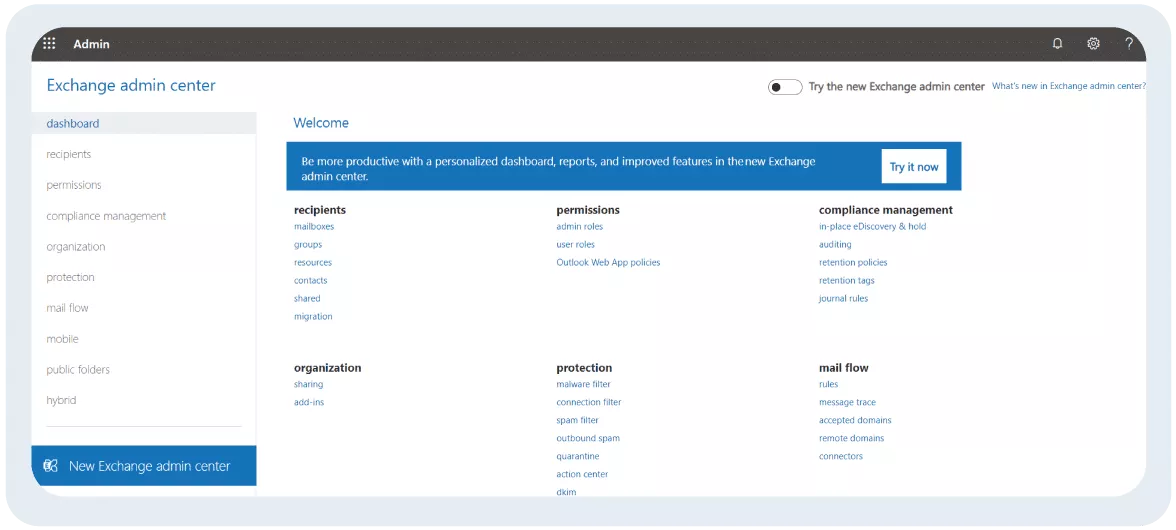Open the migration link
The image size is (1176, 530).
(x=314, y=316)
